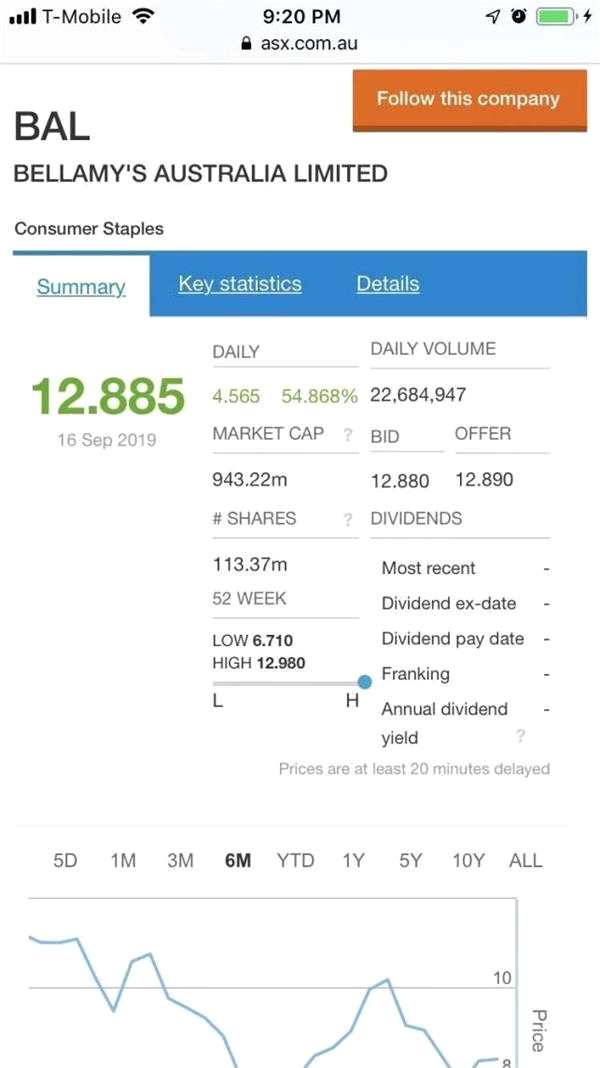Open the Summary tab
The width and height of the screenshot is (600, 1068).
pyautogui.click(x=81, y=287)
